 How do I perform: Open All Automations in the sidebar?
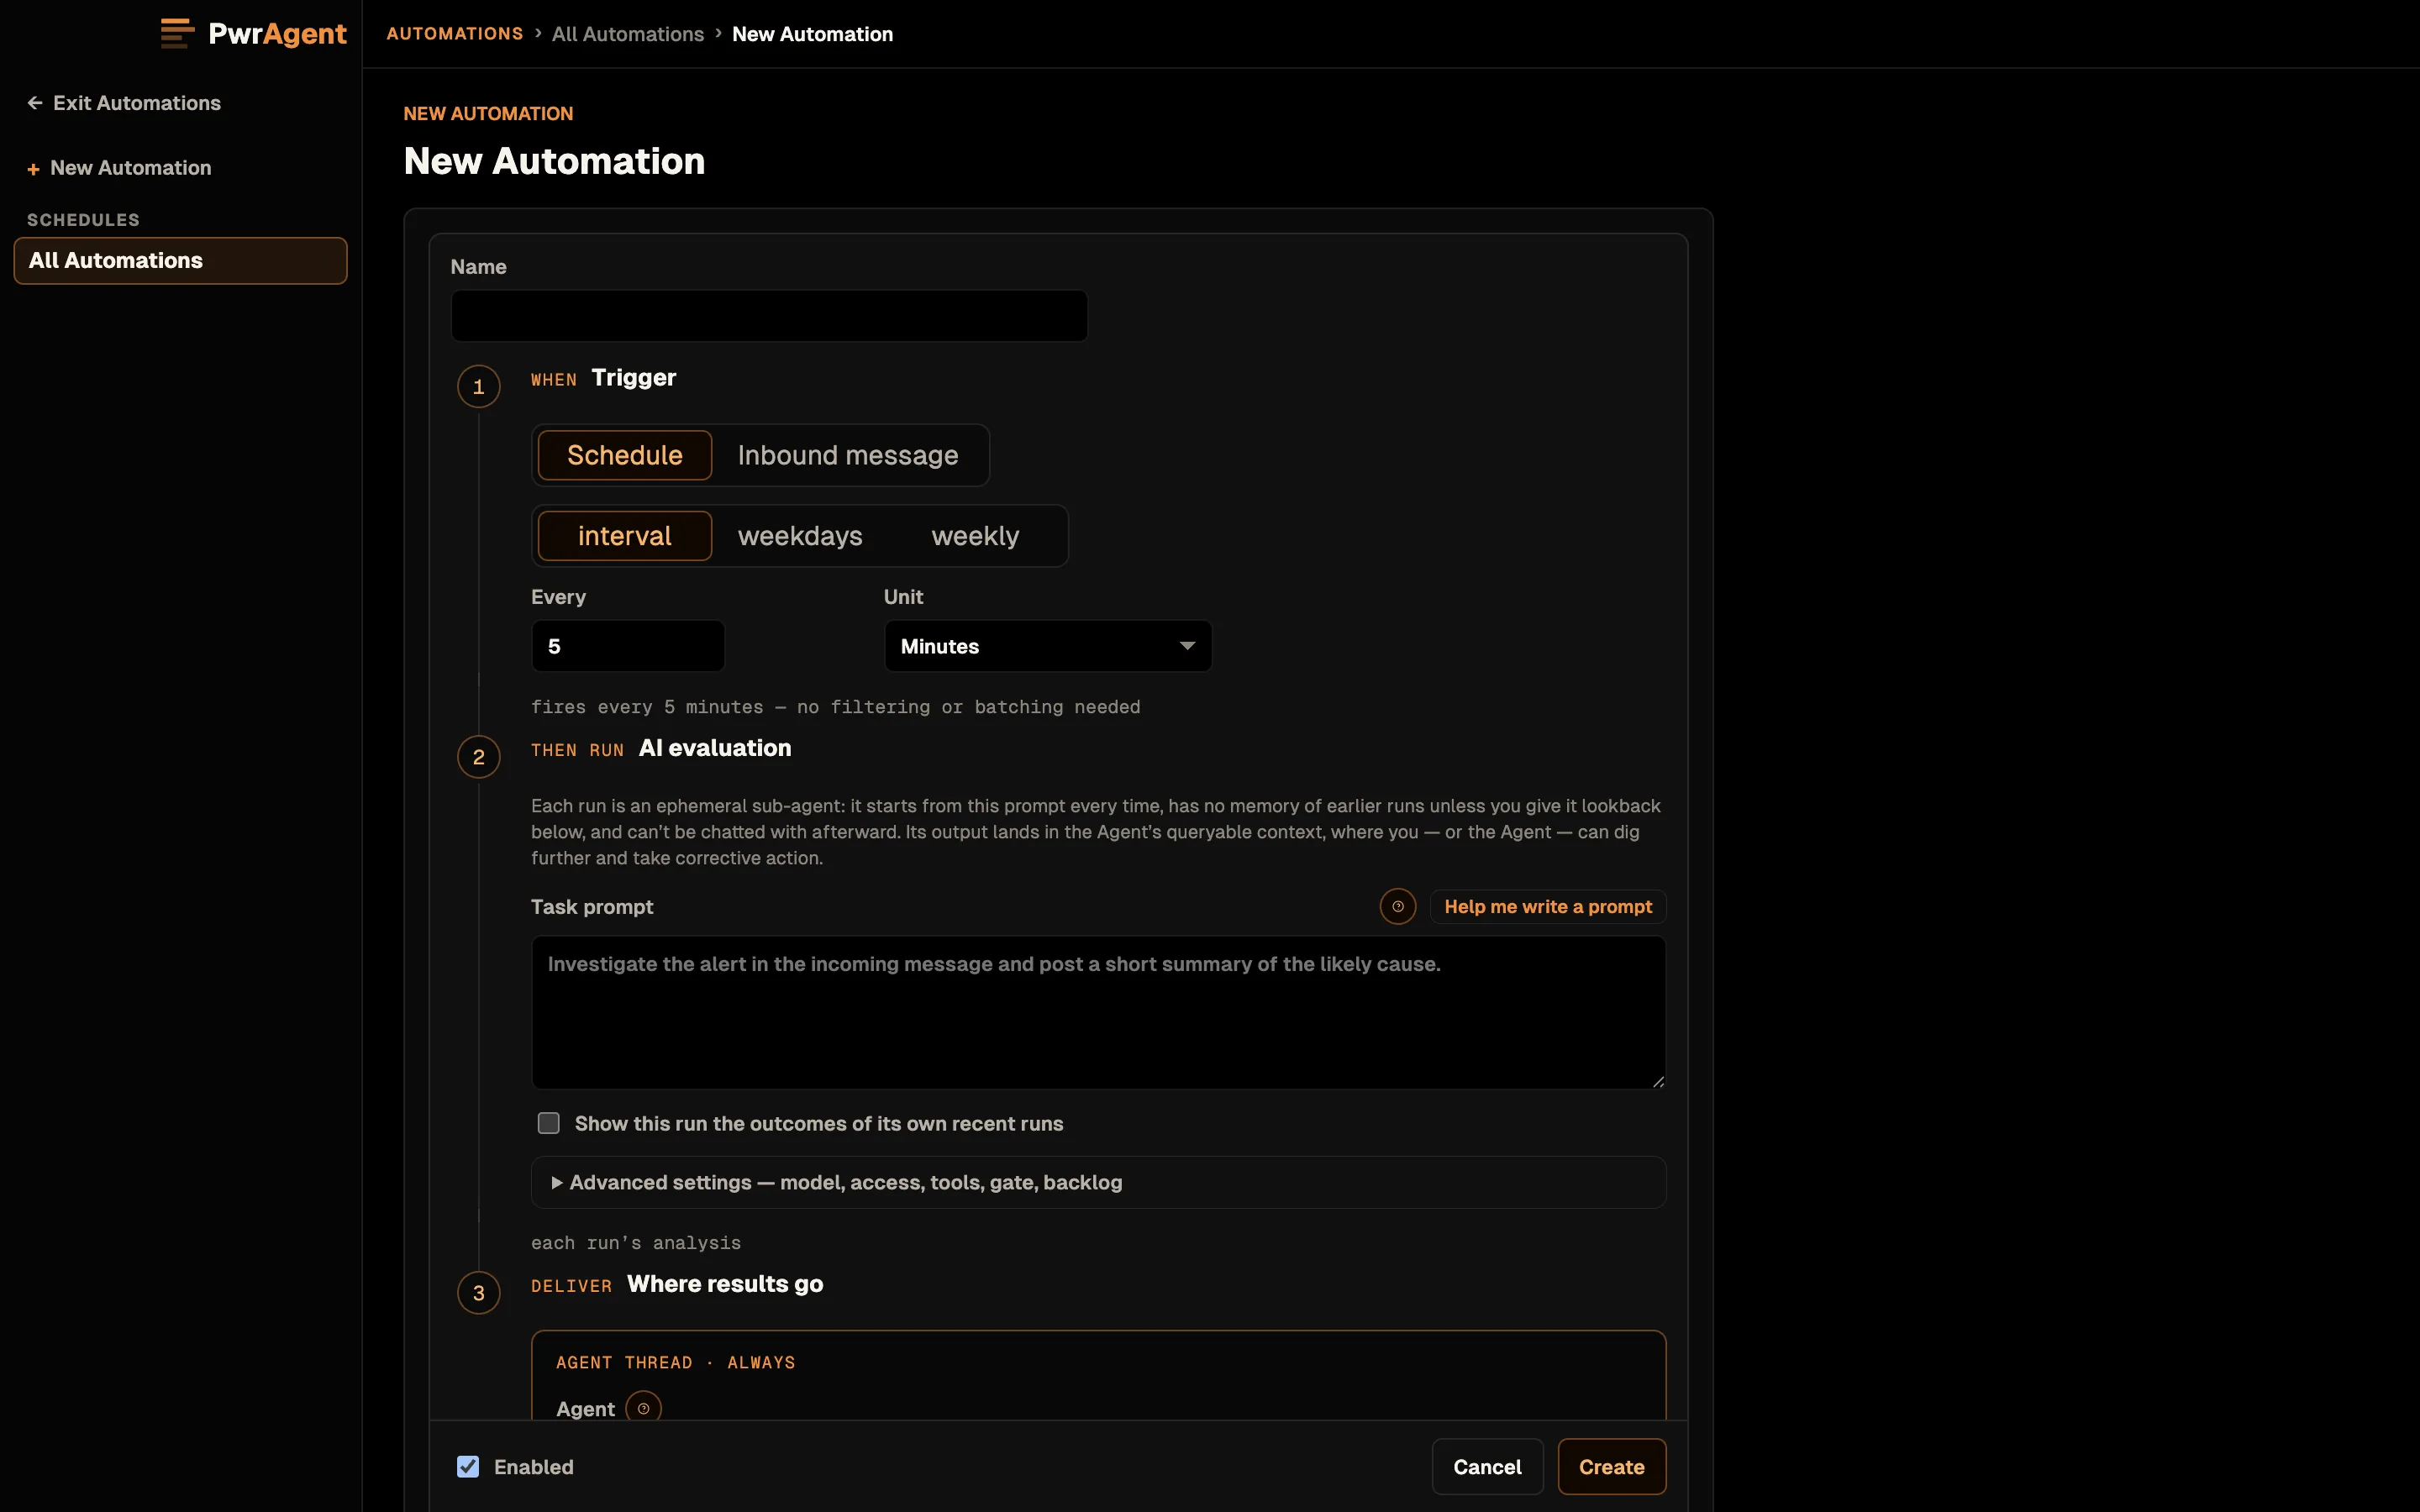(180, 261)
